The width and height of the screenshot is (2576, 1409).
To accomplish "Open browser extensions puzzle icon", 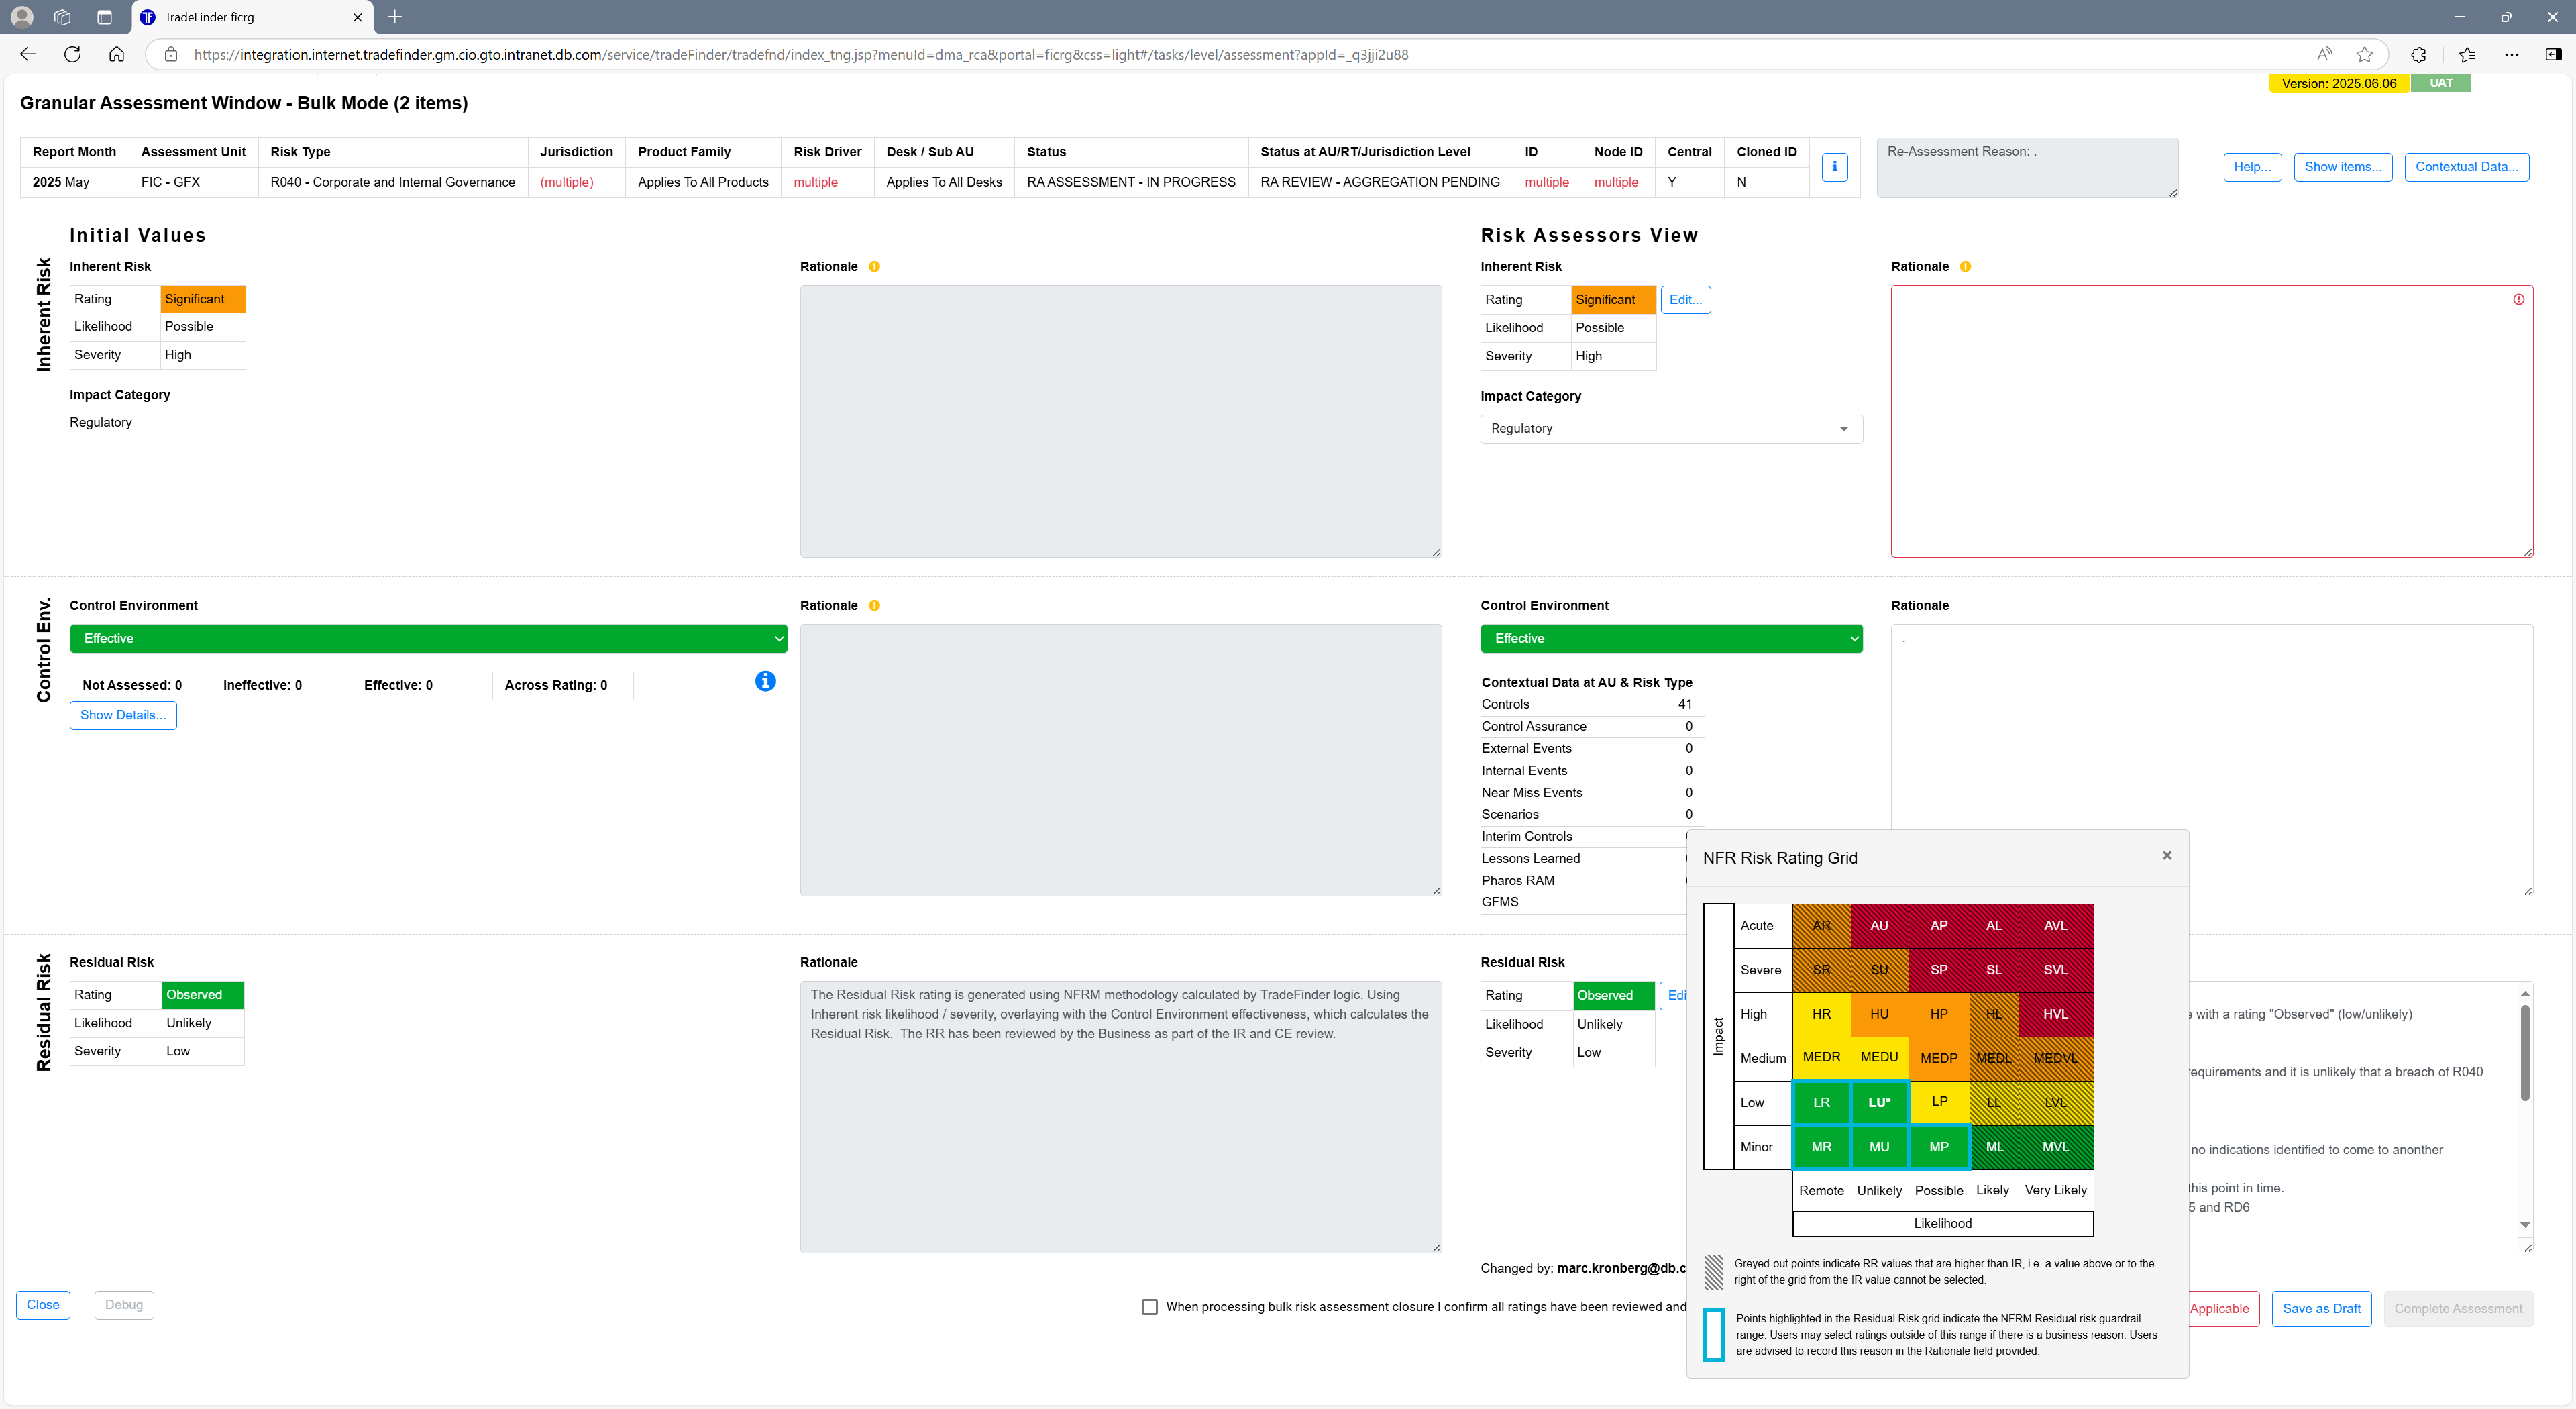I will click(2418, 55).
